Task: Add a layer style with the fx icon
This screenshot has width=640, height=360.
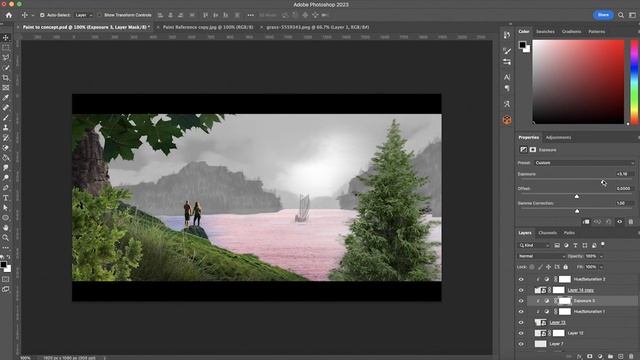Action: [x=579, y=356]
